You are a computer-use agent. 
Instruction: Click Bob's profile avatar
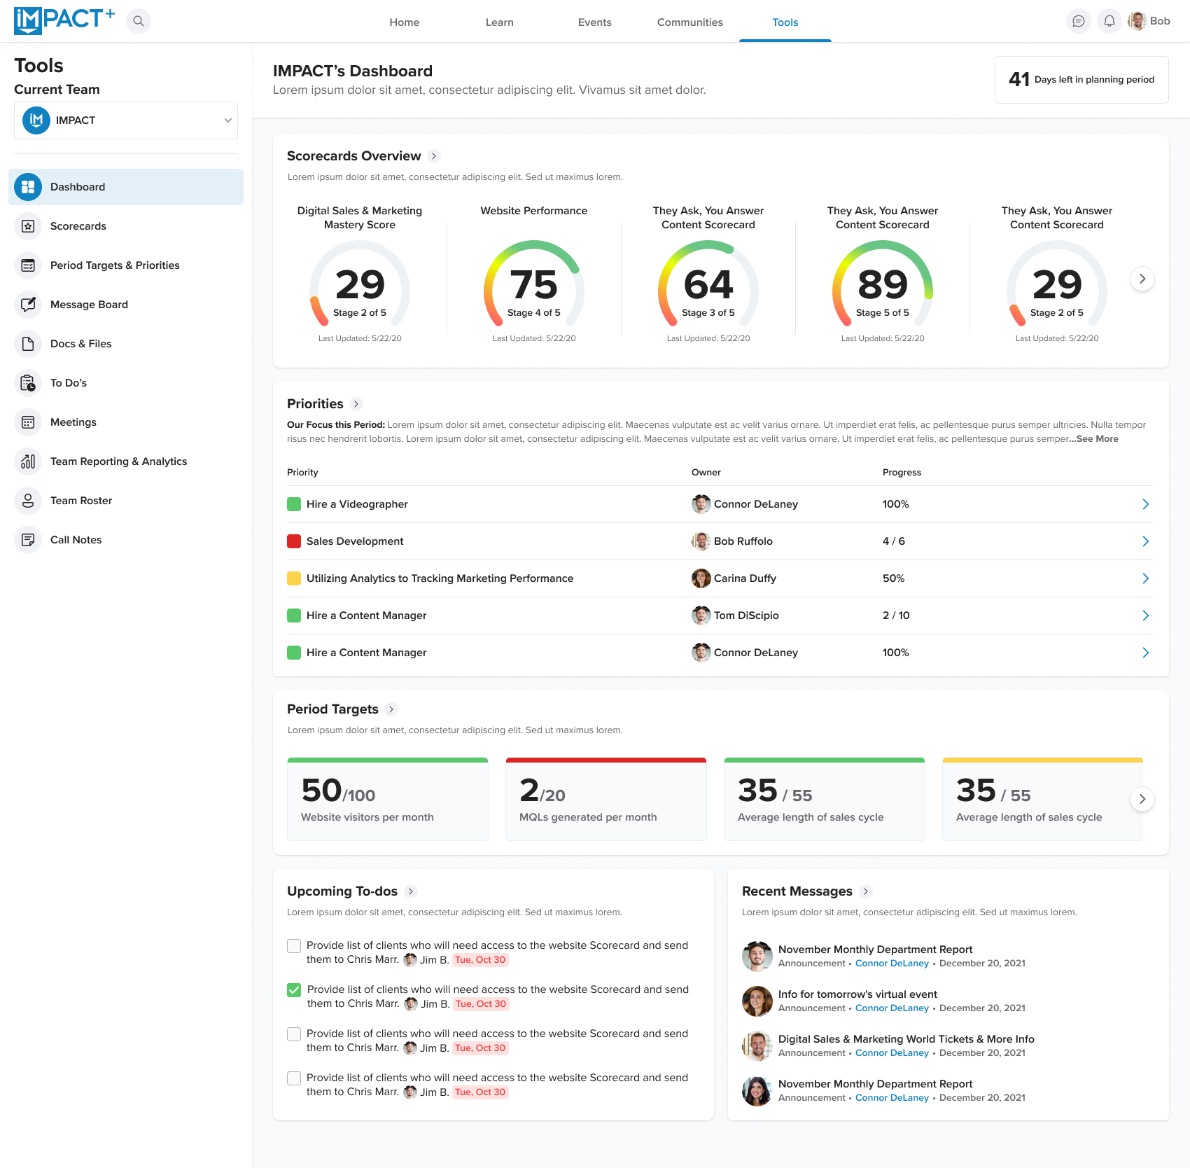click(x=1136, y=21)
